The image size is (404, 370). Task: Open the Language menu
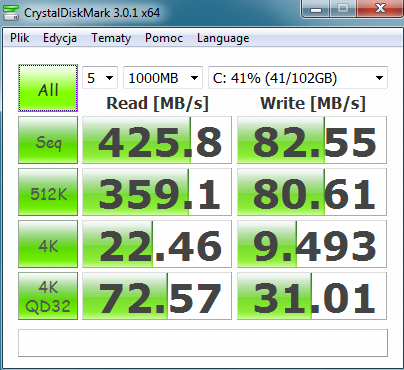(223, 38)
